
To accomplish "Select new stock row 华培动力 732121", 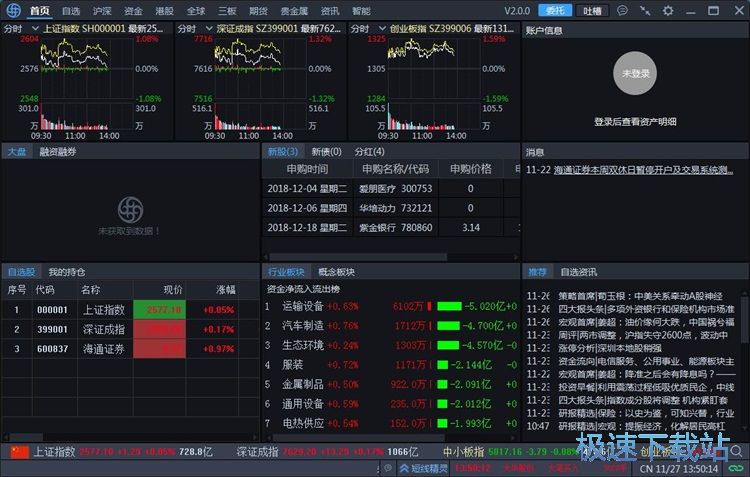I will (391, 208).
